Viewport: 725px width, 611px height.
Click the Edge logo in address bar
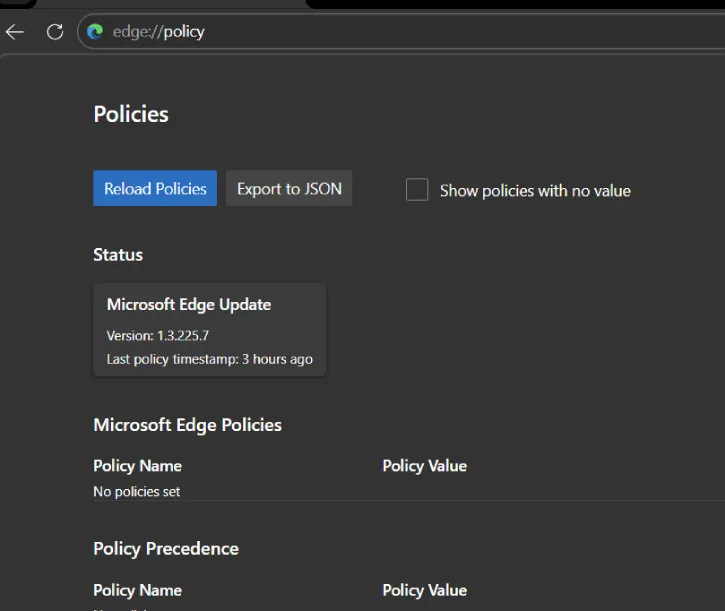click(x=95, y=31)
